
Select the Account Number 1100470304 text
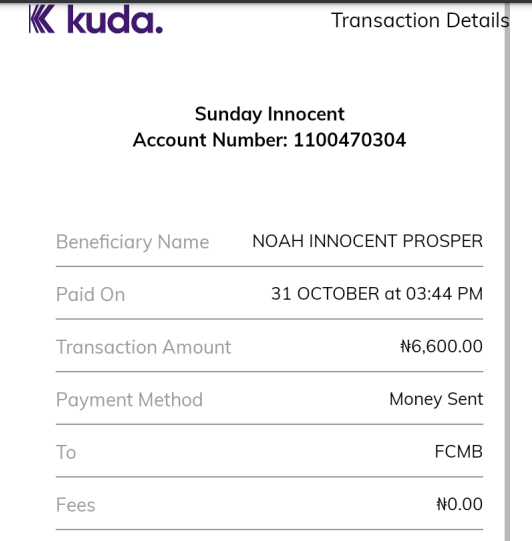(x=269, y=140)
